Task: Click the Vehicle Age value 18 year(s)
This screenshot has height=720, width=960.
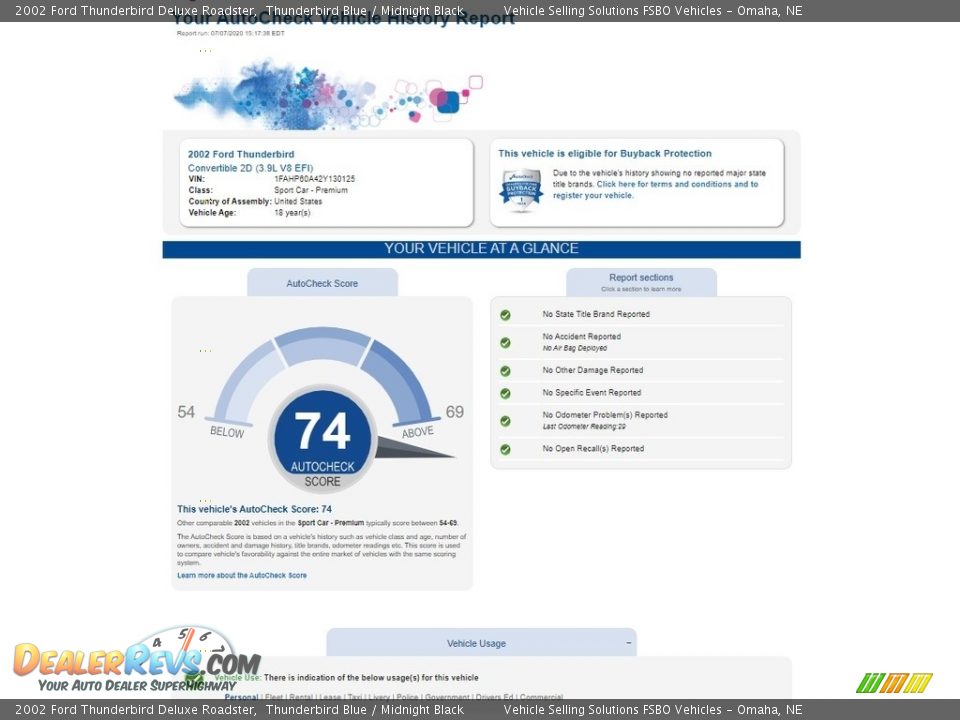Action: 292,212
